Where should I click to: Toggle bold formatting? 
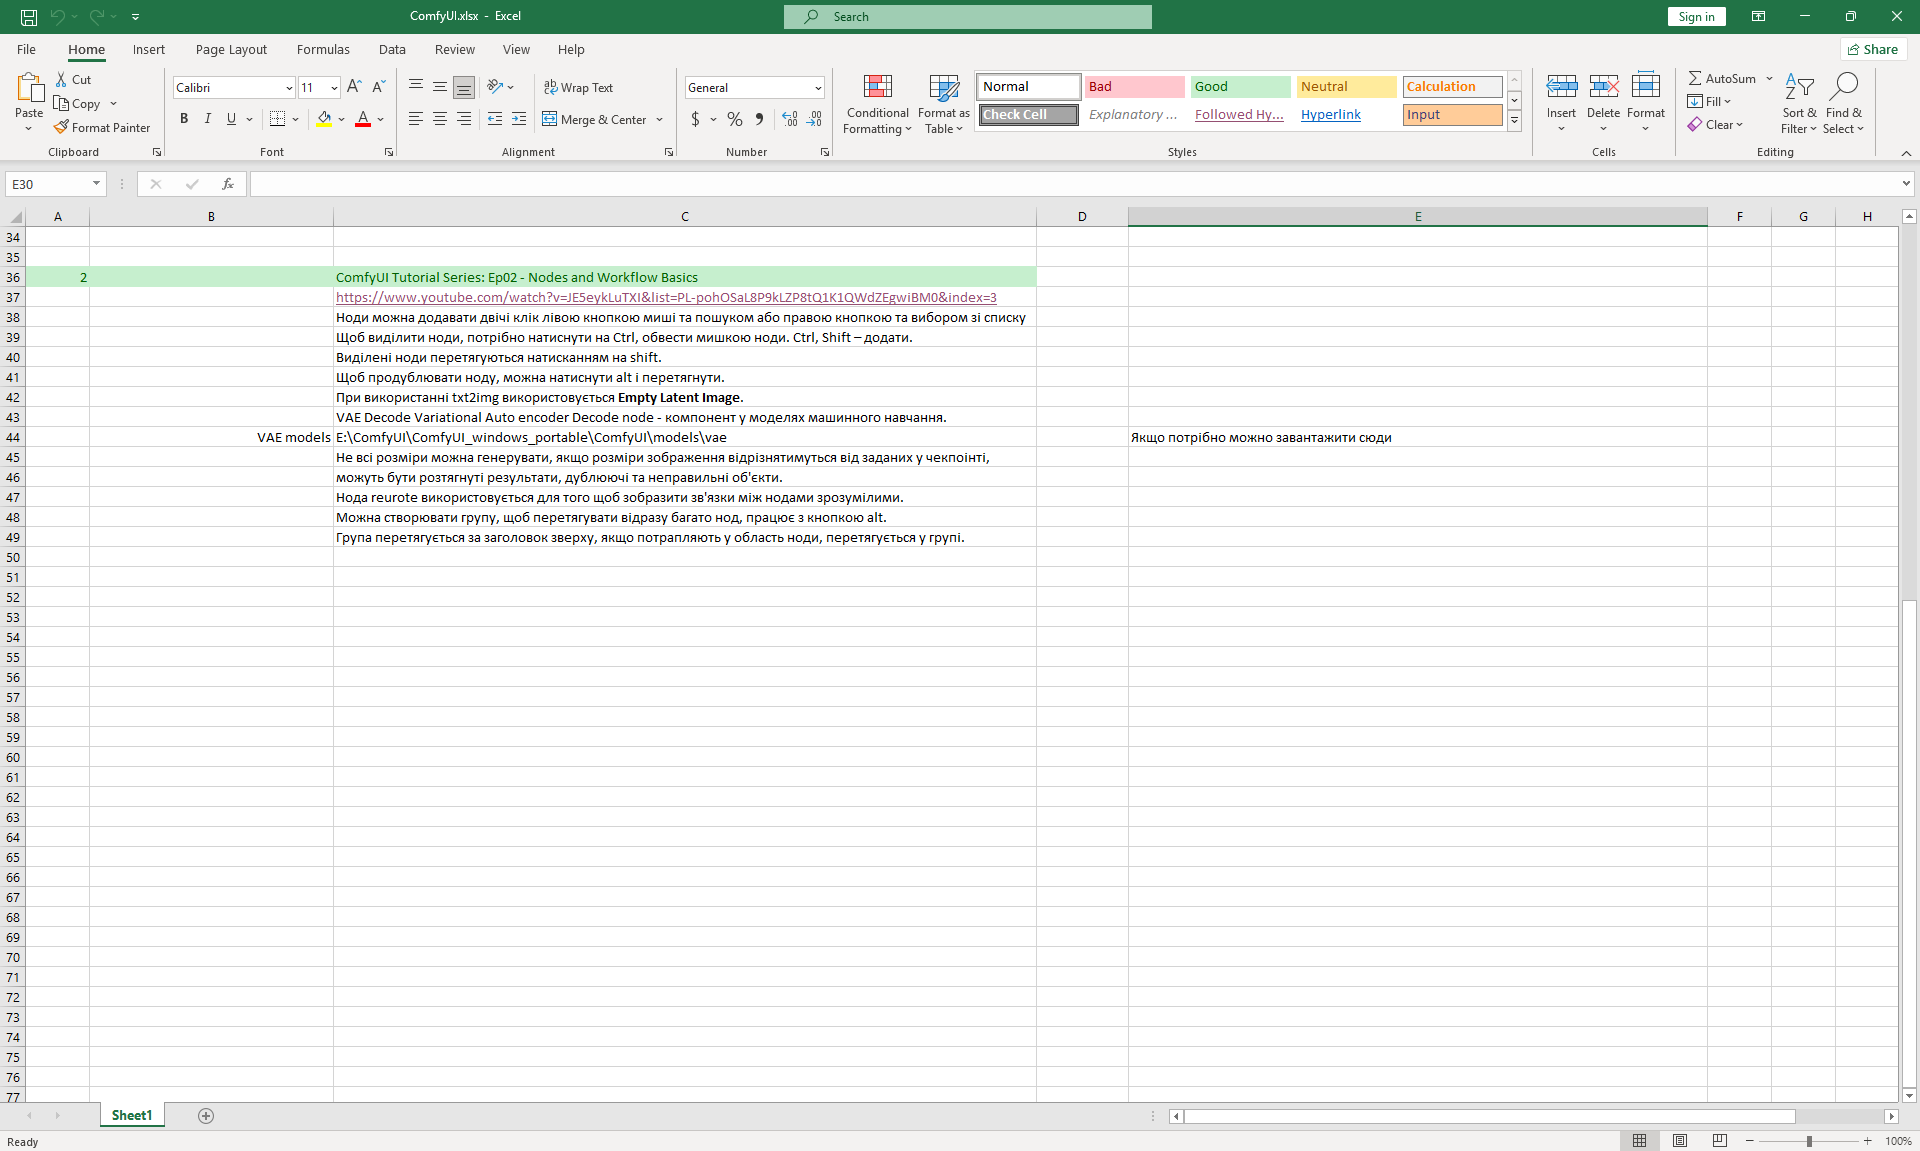coord(184,119)
